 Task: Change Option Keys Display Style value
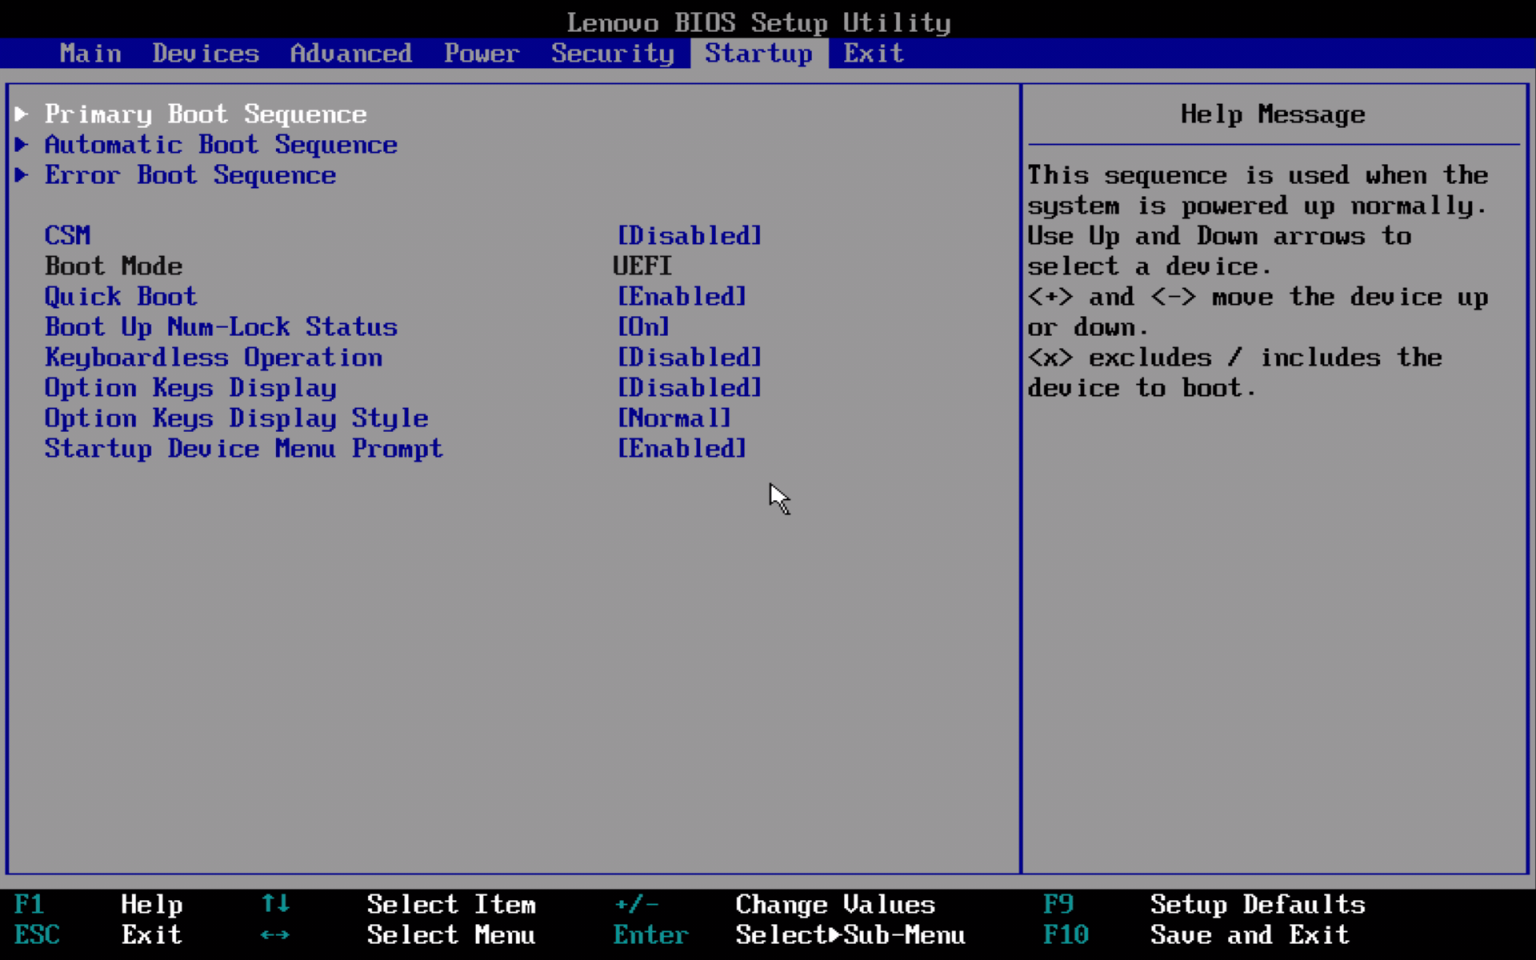(x=675, y=418)
